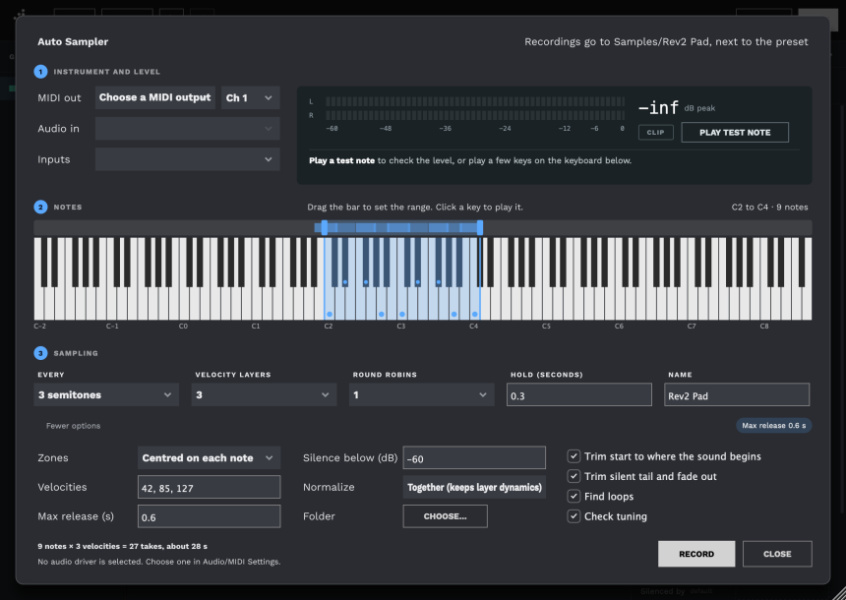
Task: Open the Ch 1 channel dropdown
Action: (x=250, y=98)
